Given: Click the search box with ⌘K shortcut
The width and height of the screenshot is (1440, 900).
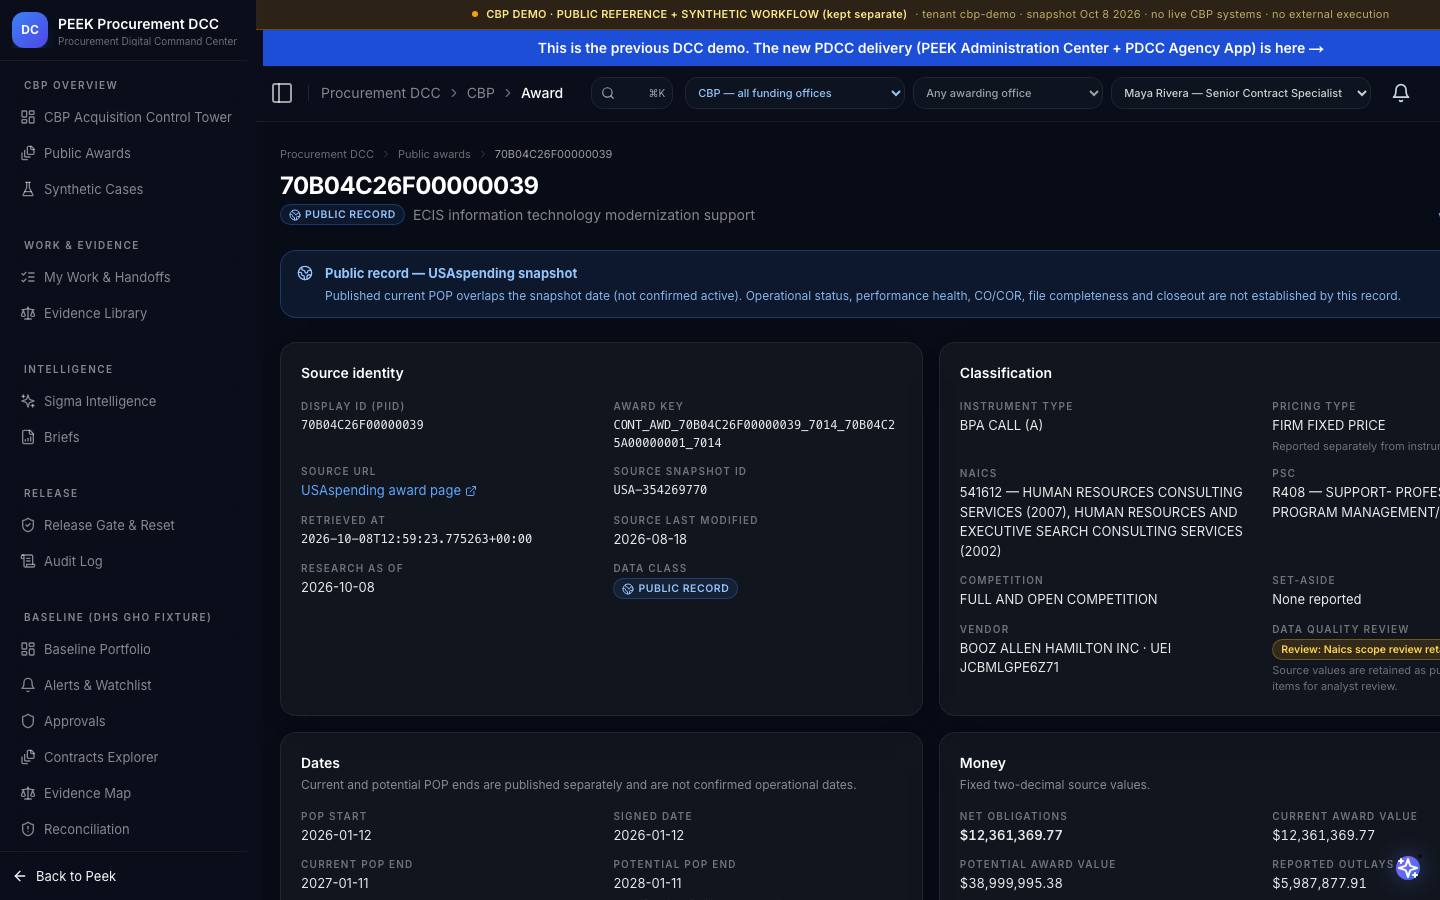Looking at the screenshot, I should tap(632, 93).
